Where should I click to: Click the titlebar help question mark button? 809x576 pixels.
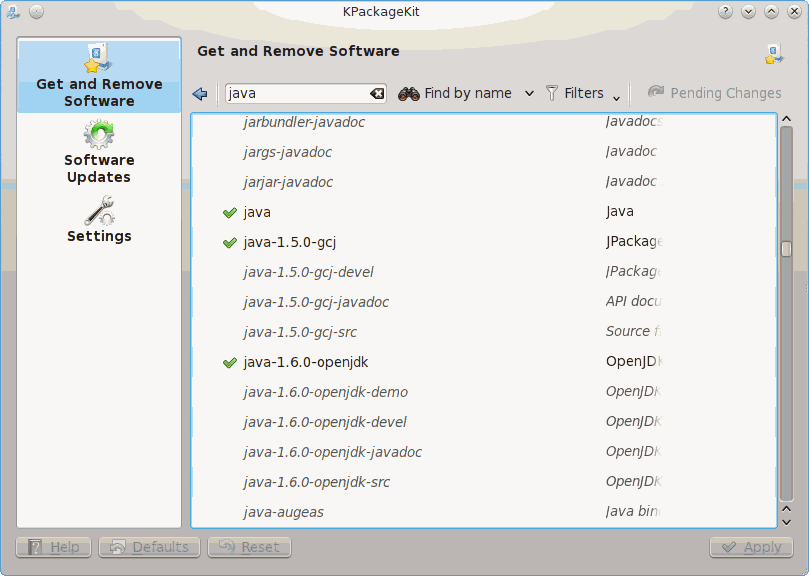click(x=725, y=11)
